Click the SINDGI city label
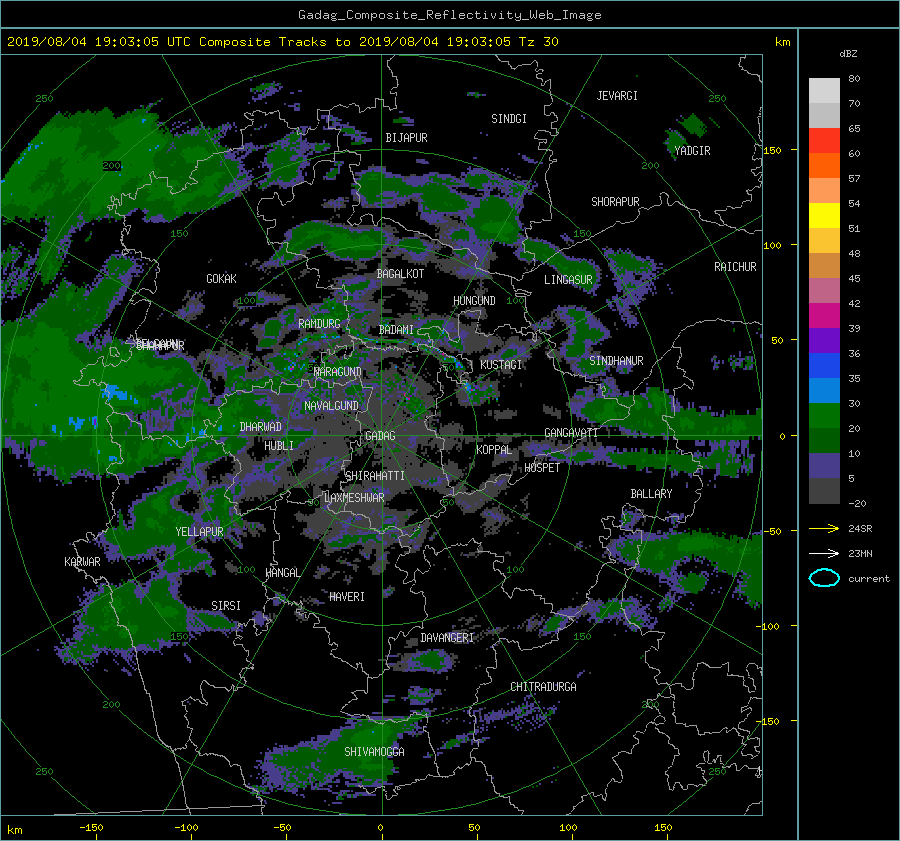 pyautogui.click(x=509, y=119)
